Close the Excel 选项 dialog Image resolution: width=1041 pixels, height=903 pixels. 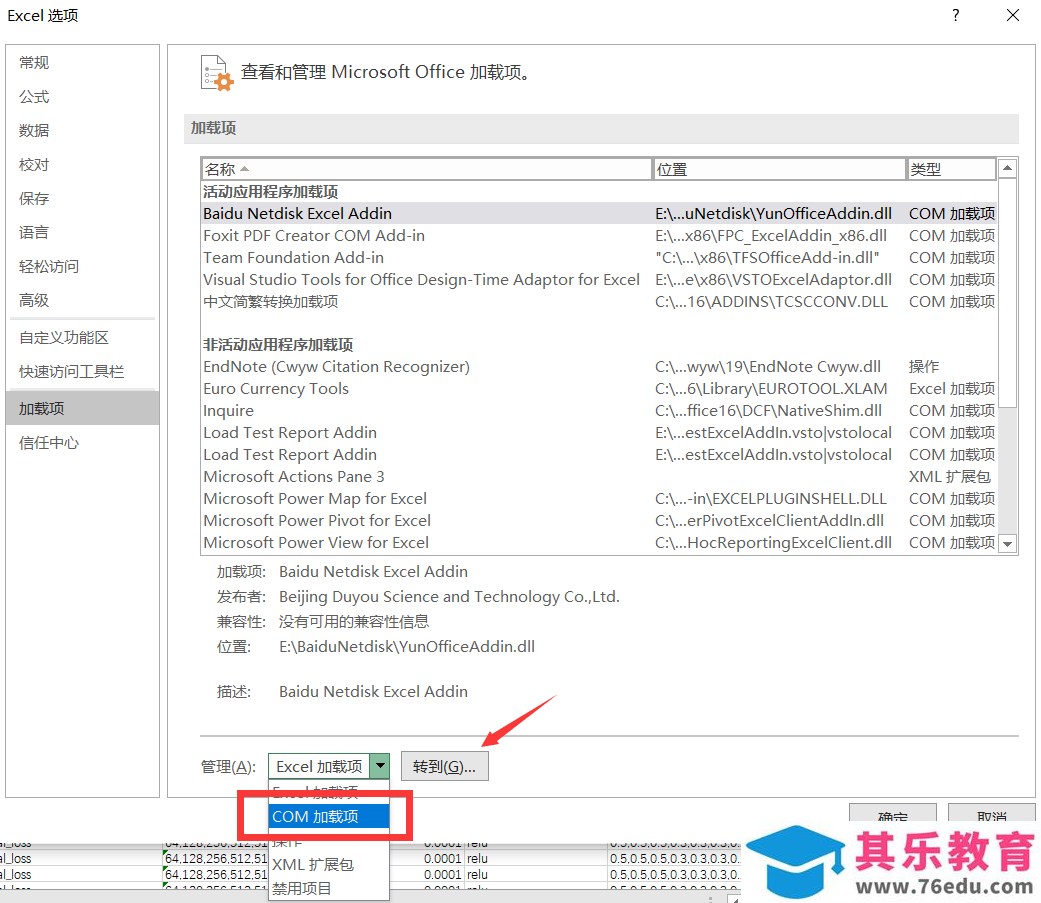(1012, 15)
